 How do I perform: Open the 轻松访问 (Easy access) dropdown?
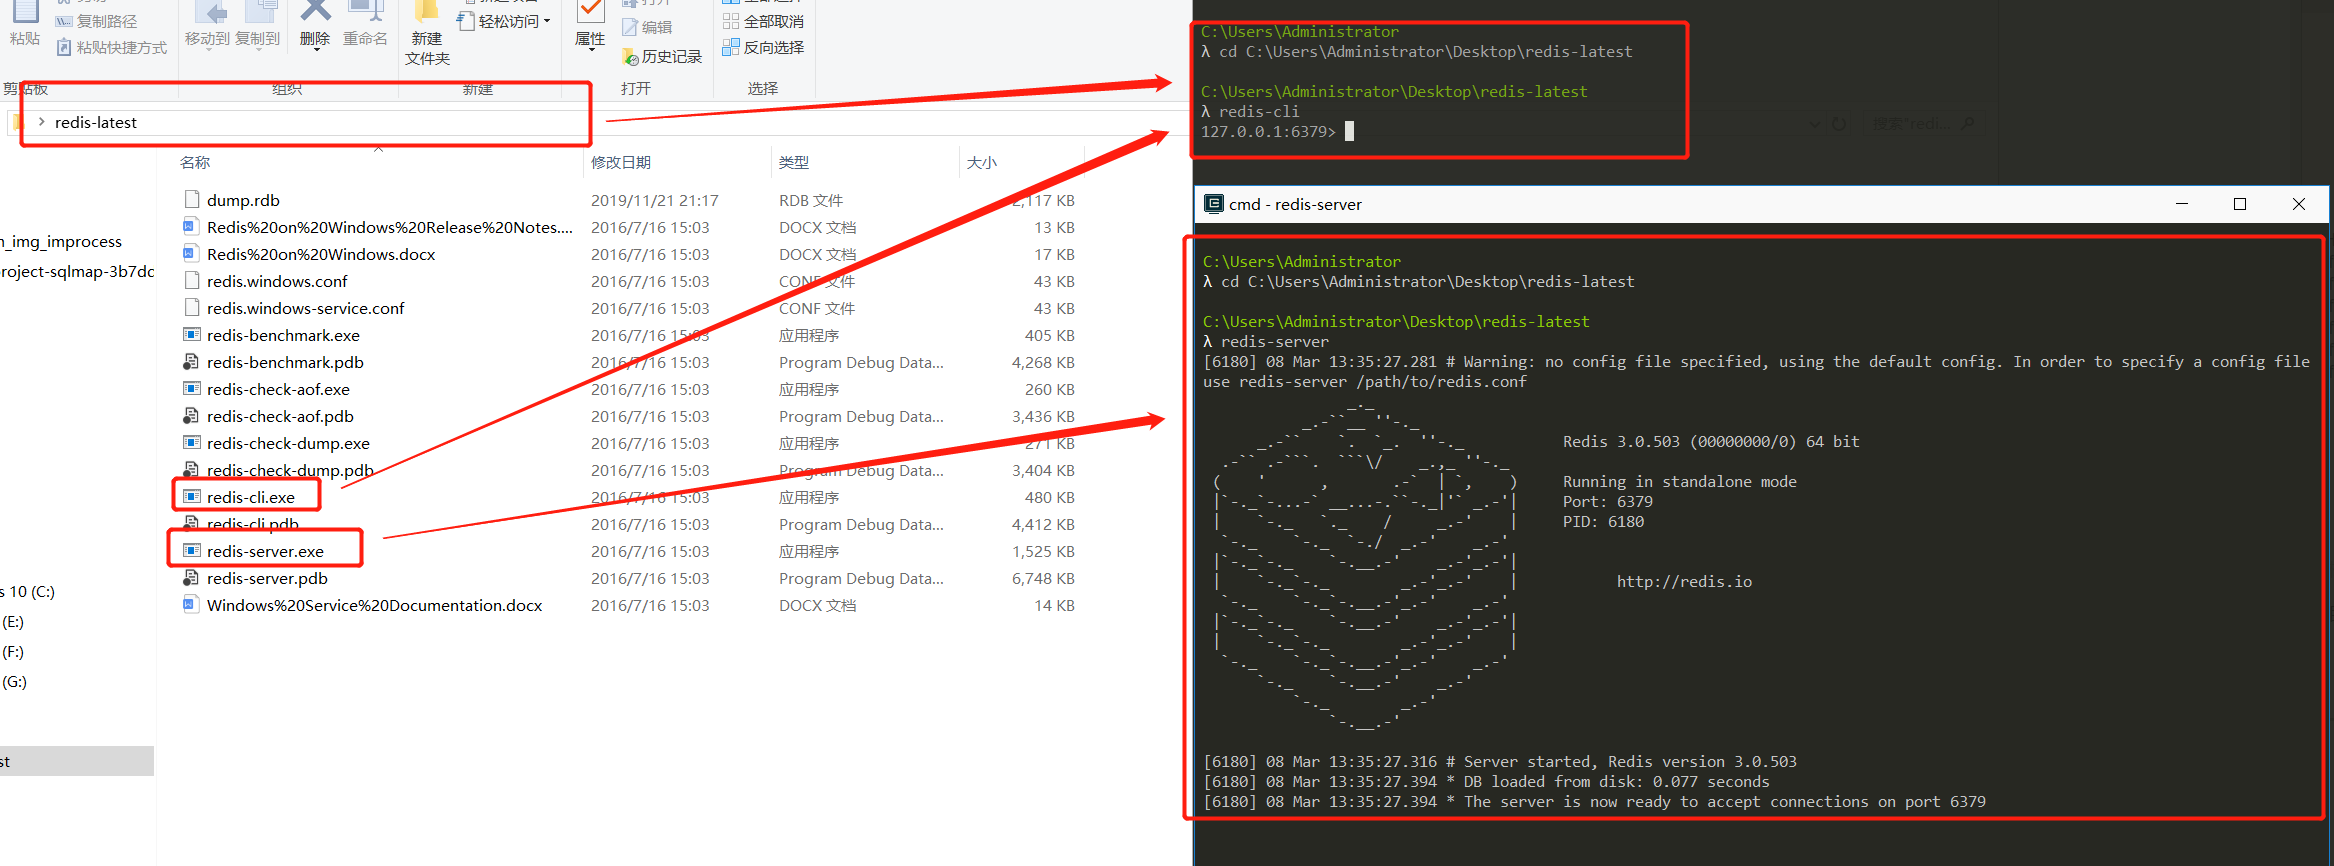(x=504, y=21)
